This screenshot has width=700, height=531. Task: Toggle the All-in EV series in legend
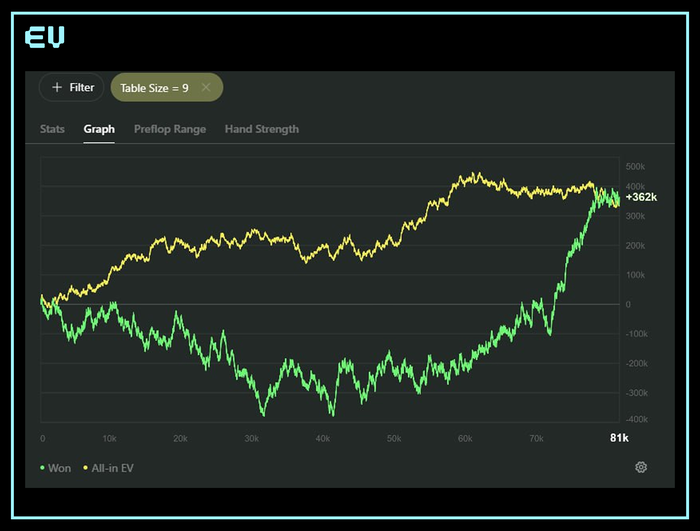tap(108, 468)
